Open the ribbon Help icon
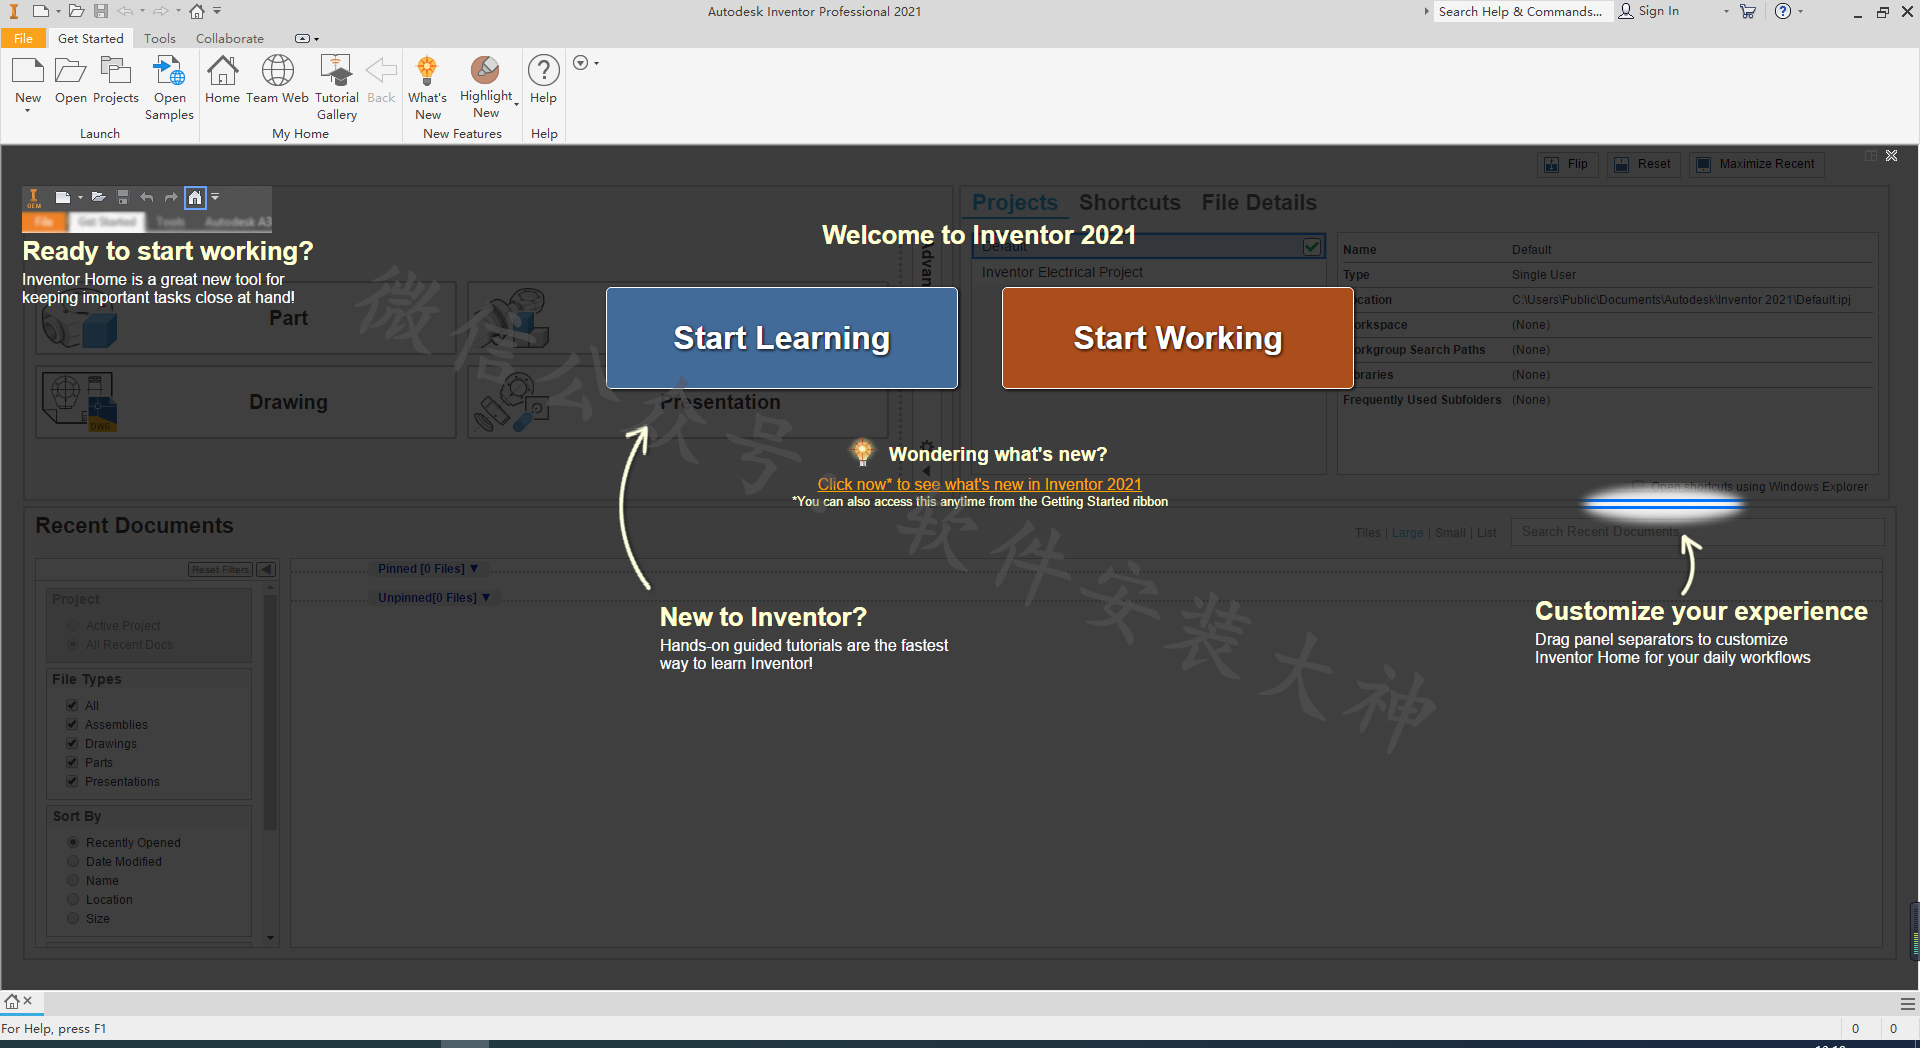 543,71
